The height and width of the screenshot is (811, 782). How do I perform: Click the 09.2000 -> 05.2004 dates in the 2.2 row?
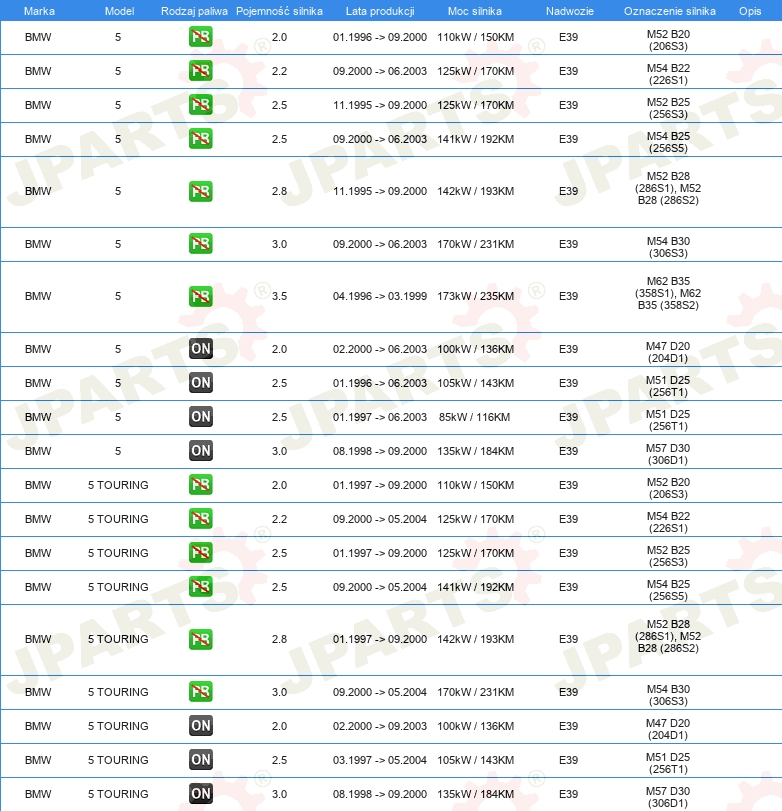(x=380, y=519)
